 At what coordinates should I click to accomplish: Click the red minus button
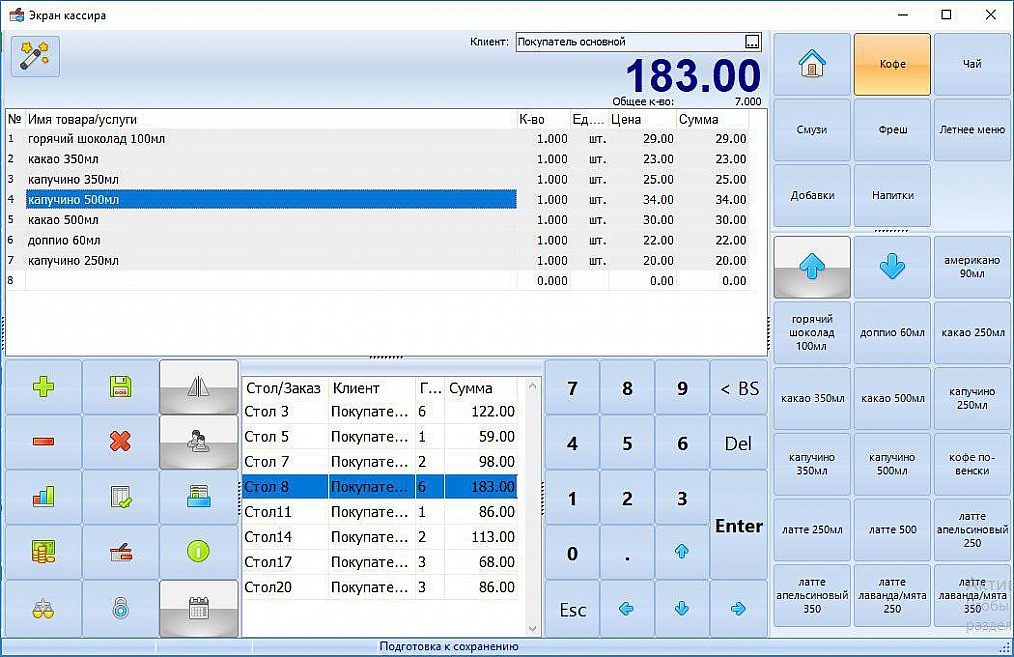(x=43, y=442)
